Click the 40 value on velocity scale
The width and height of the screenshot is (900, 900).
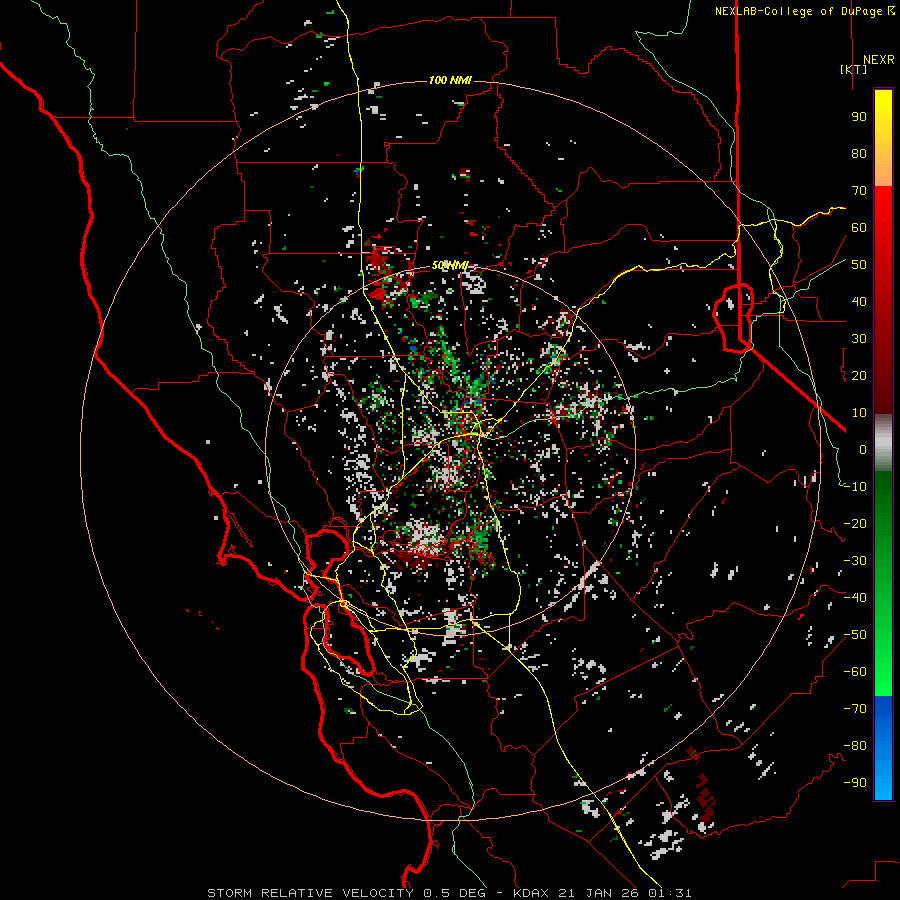pyautogui.click(x=859, y=302)
